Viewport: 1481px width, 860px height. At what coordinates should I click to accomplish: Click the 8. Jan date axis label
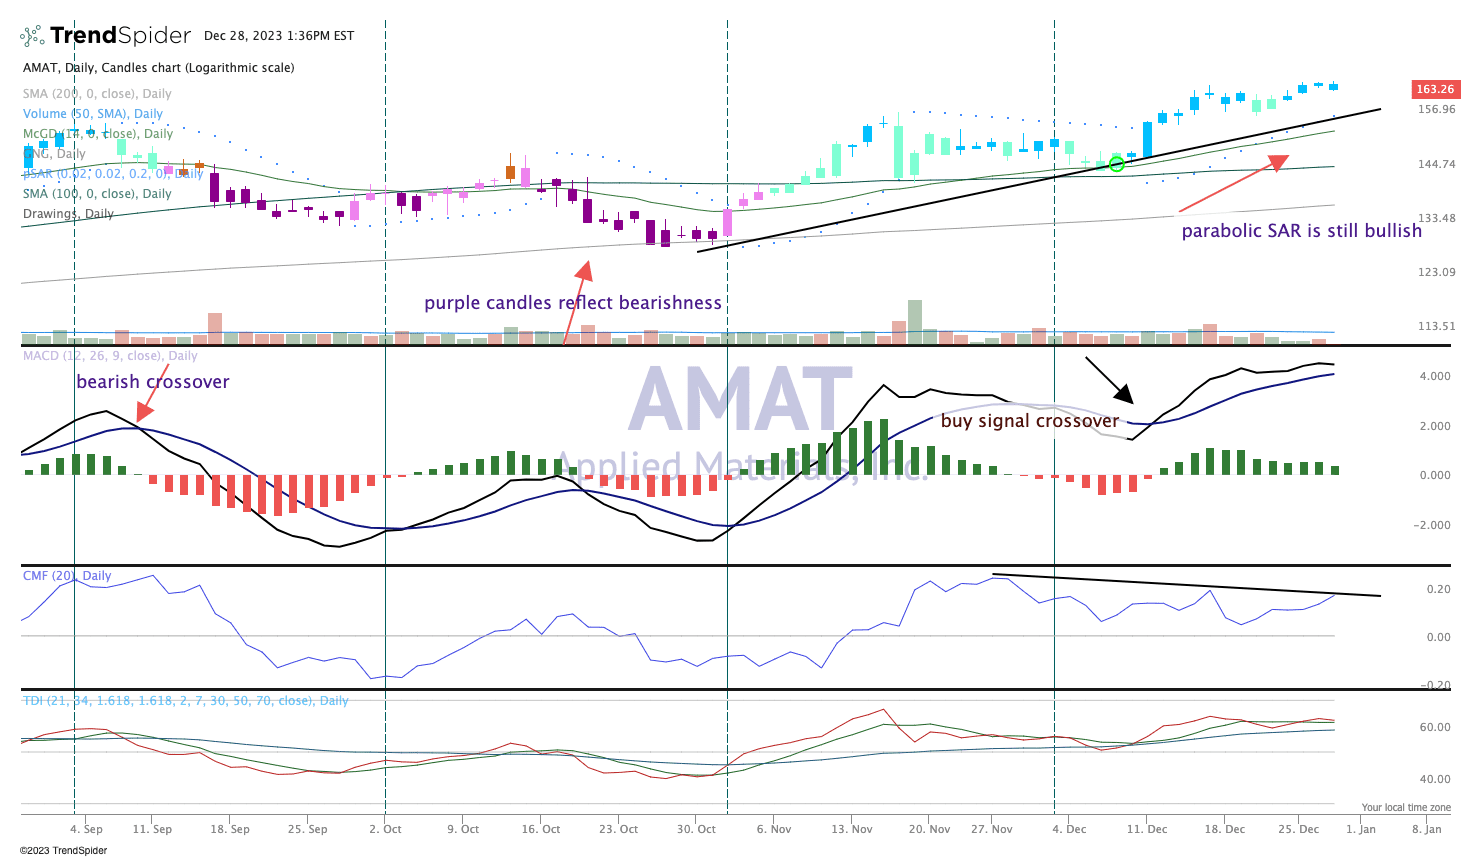click(x=1426, y=829)
